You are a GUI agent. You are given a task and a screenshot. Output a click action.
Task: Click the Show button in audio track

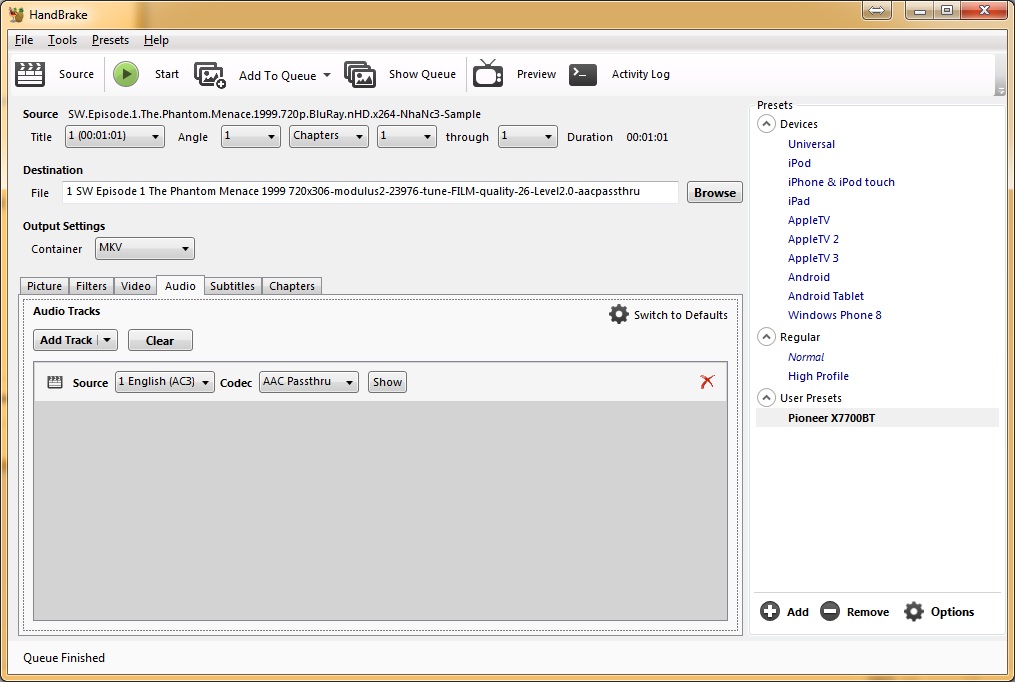(x=387, y=382)
